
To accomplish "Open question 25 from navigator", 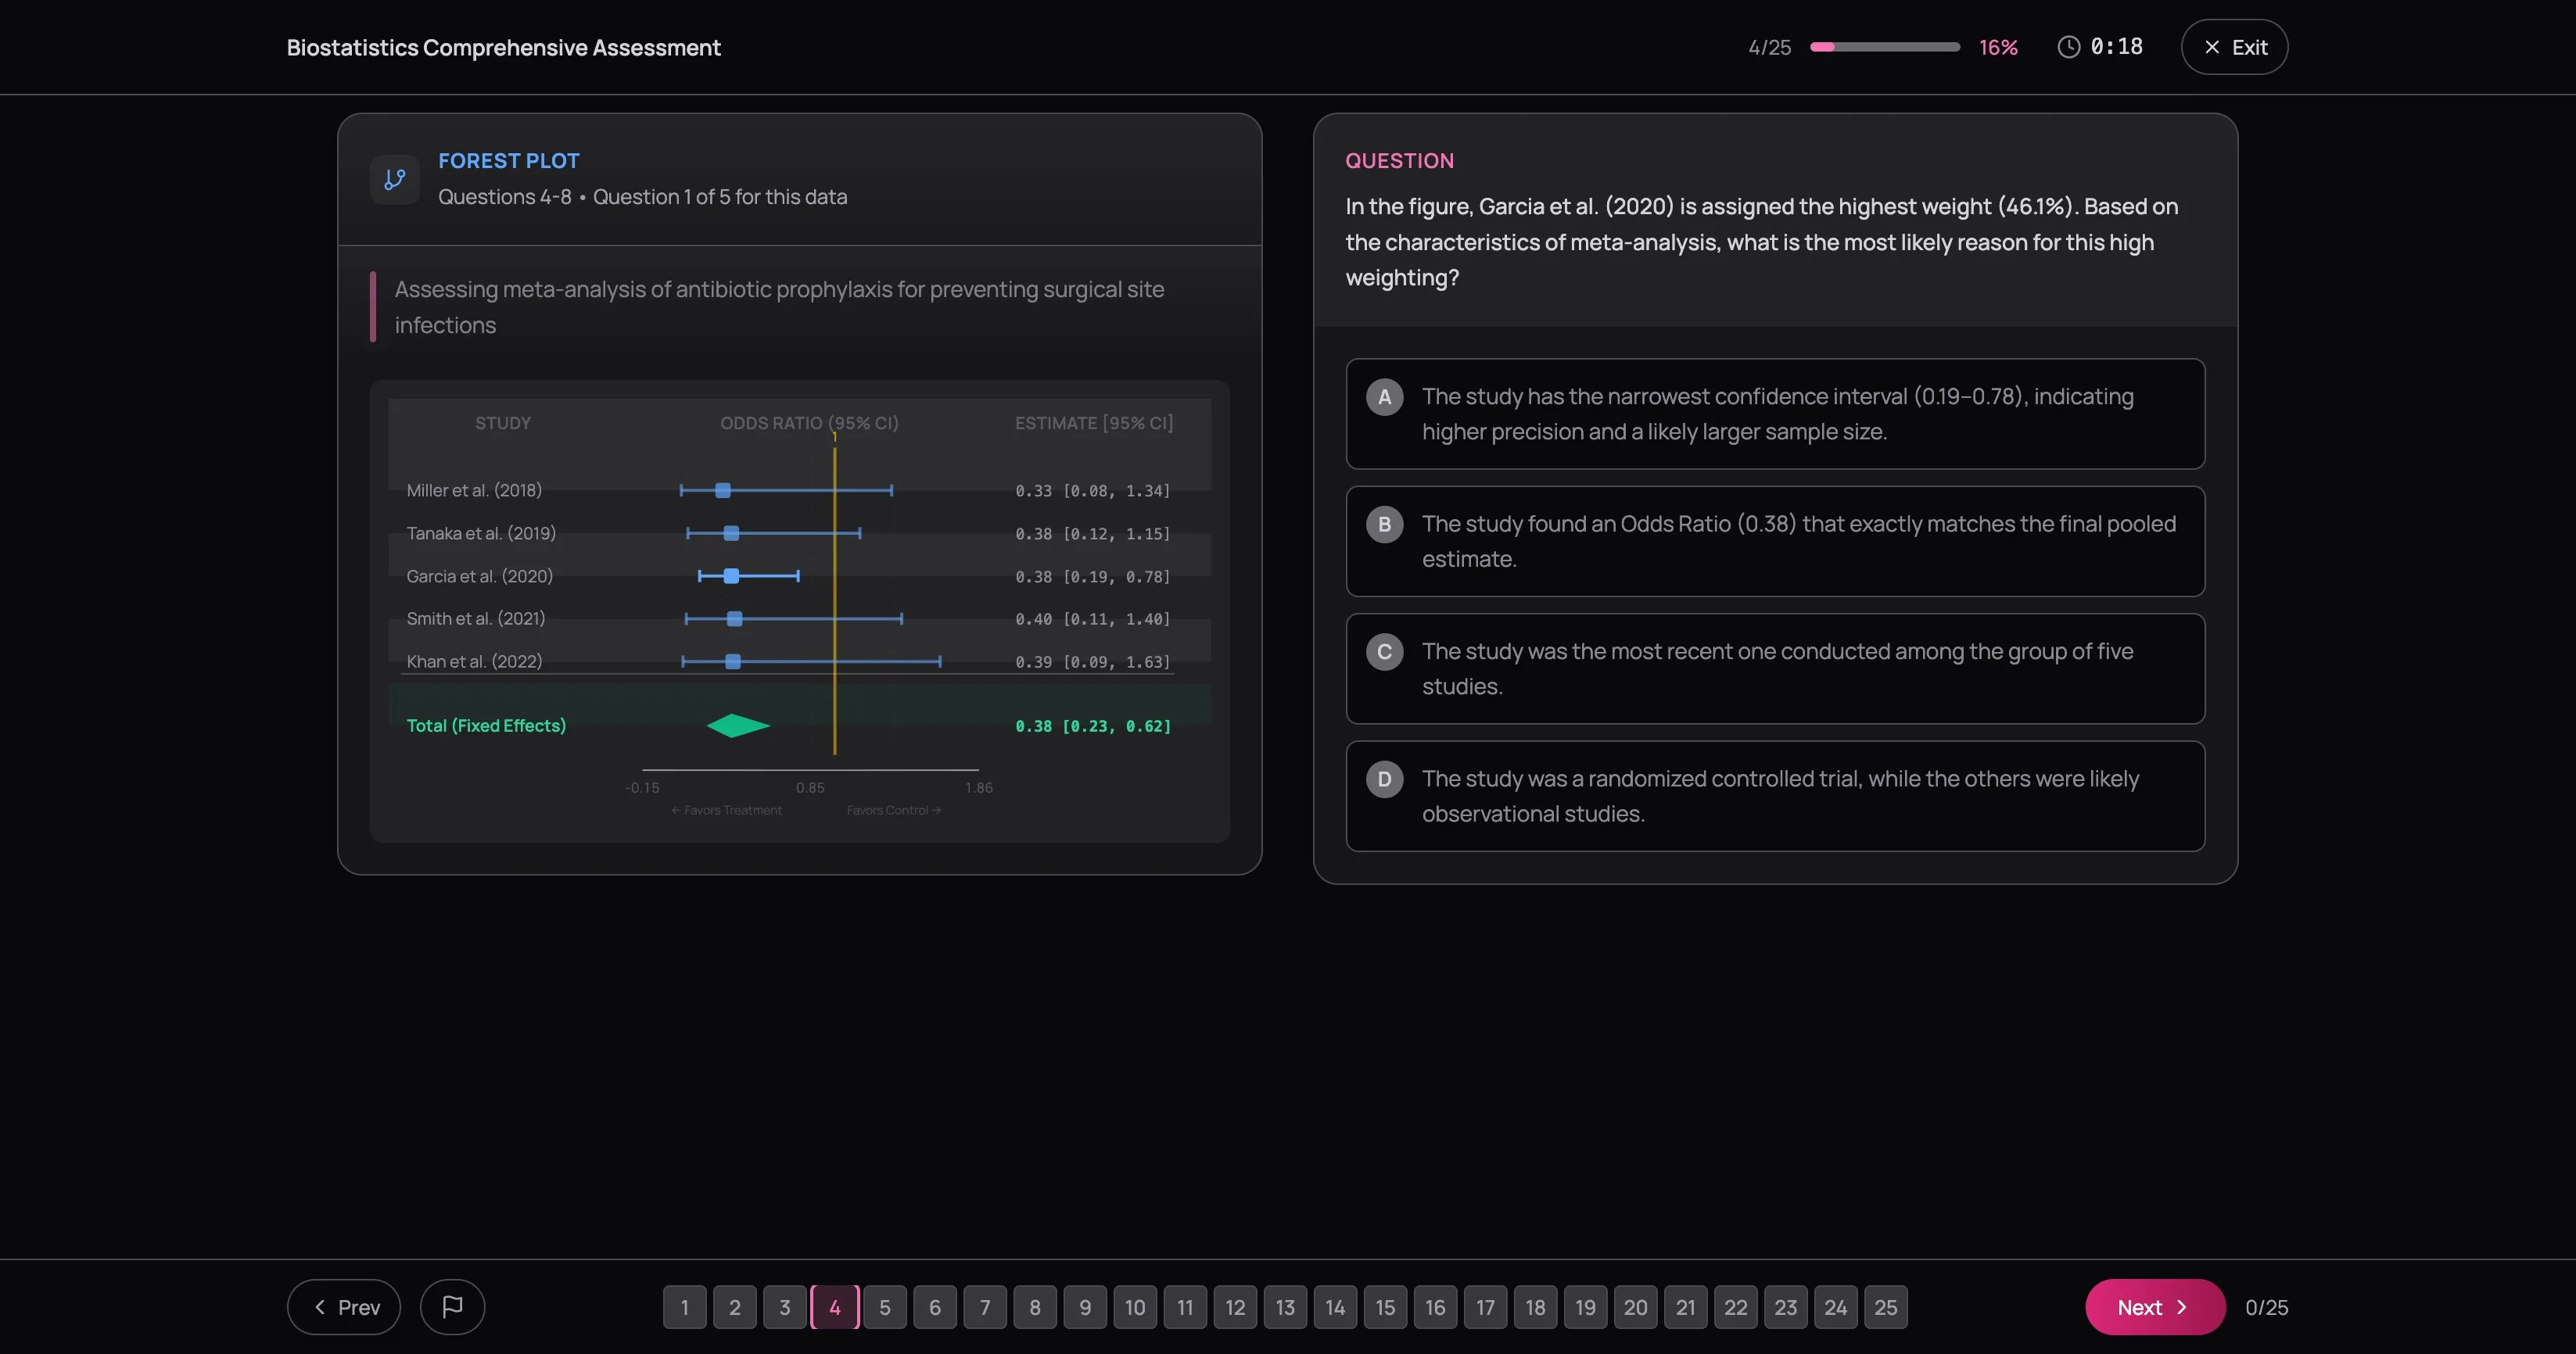I will click(1886, 1307).
